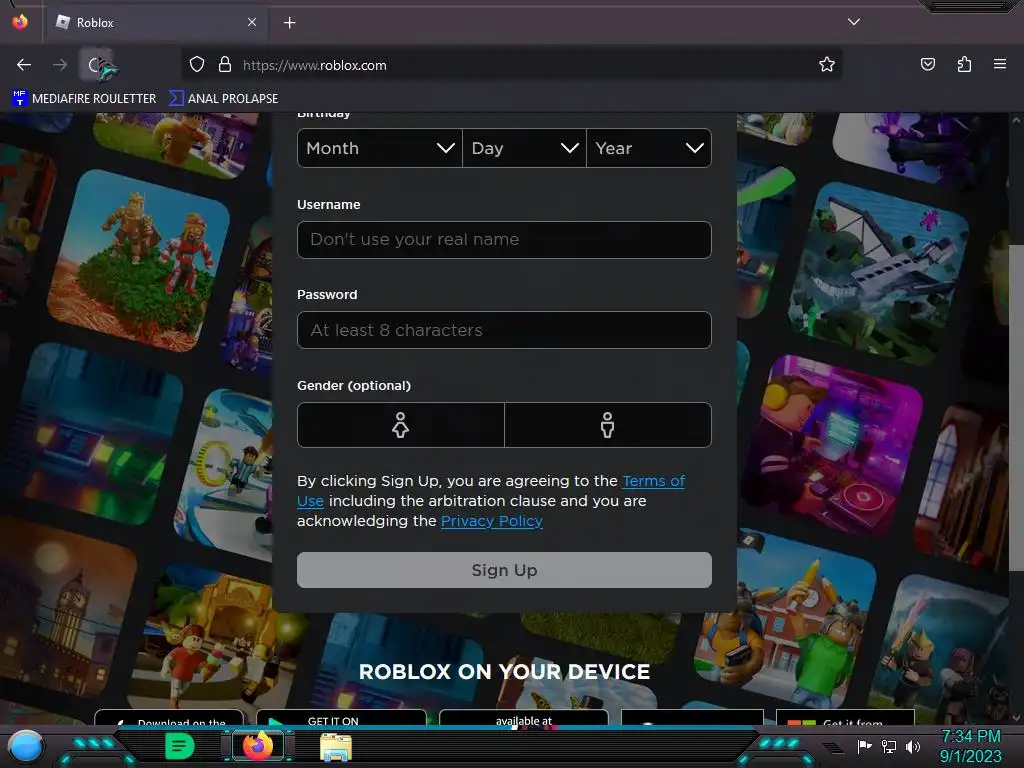Select the male gender option

[x=607, y=425]
